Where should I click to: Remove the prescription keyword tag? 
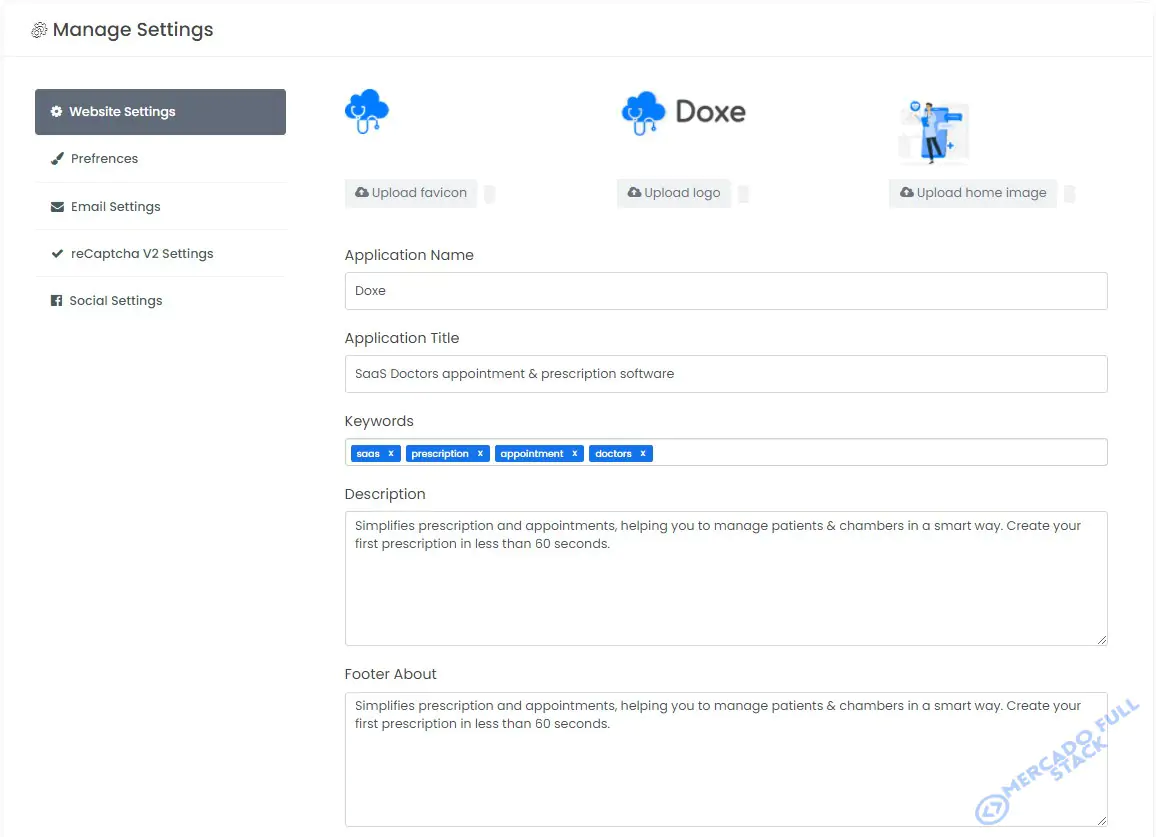(480, 454)
